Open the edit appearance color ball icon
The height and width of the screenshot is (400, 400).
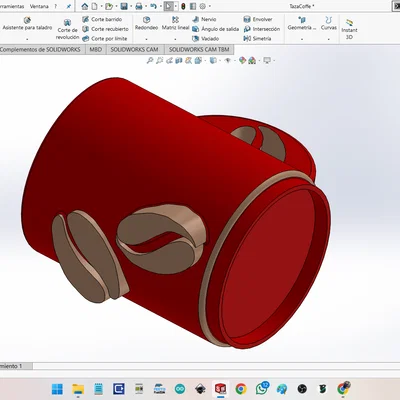[242, 60]
